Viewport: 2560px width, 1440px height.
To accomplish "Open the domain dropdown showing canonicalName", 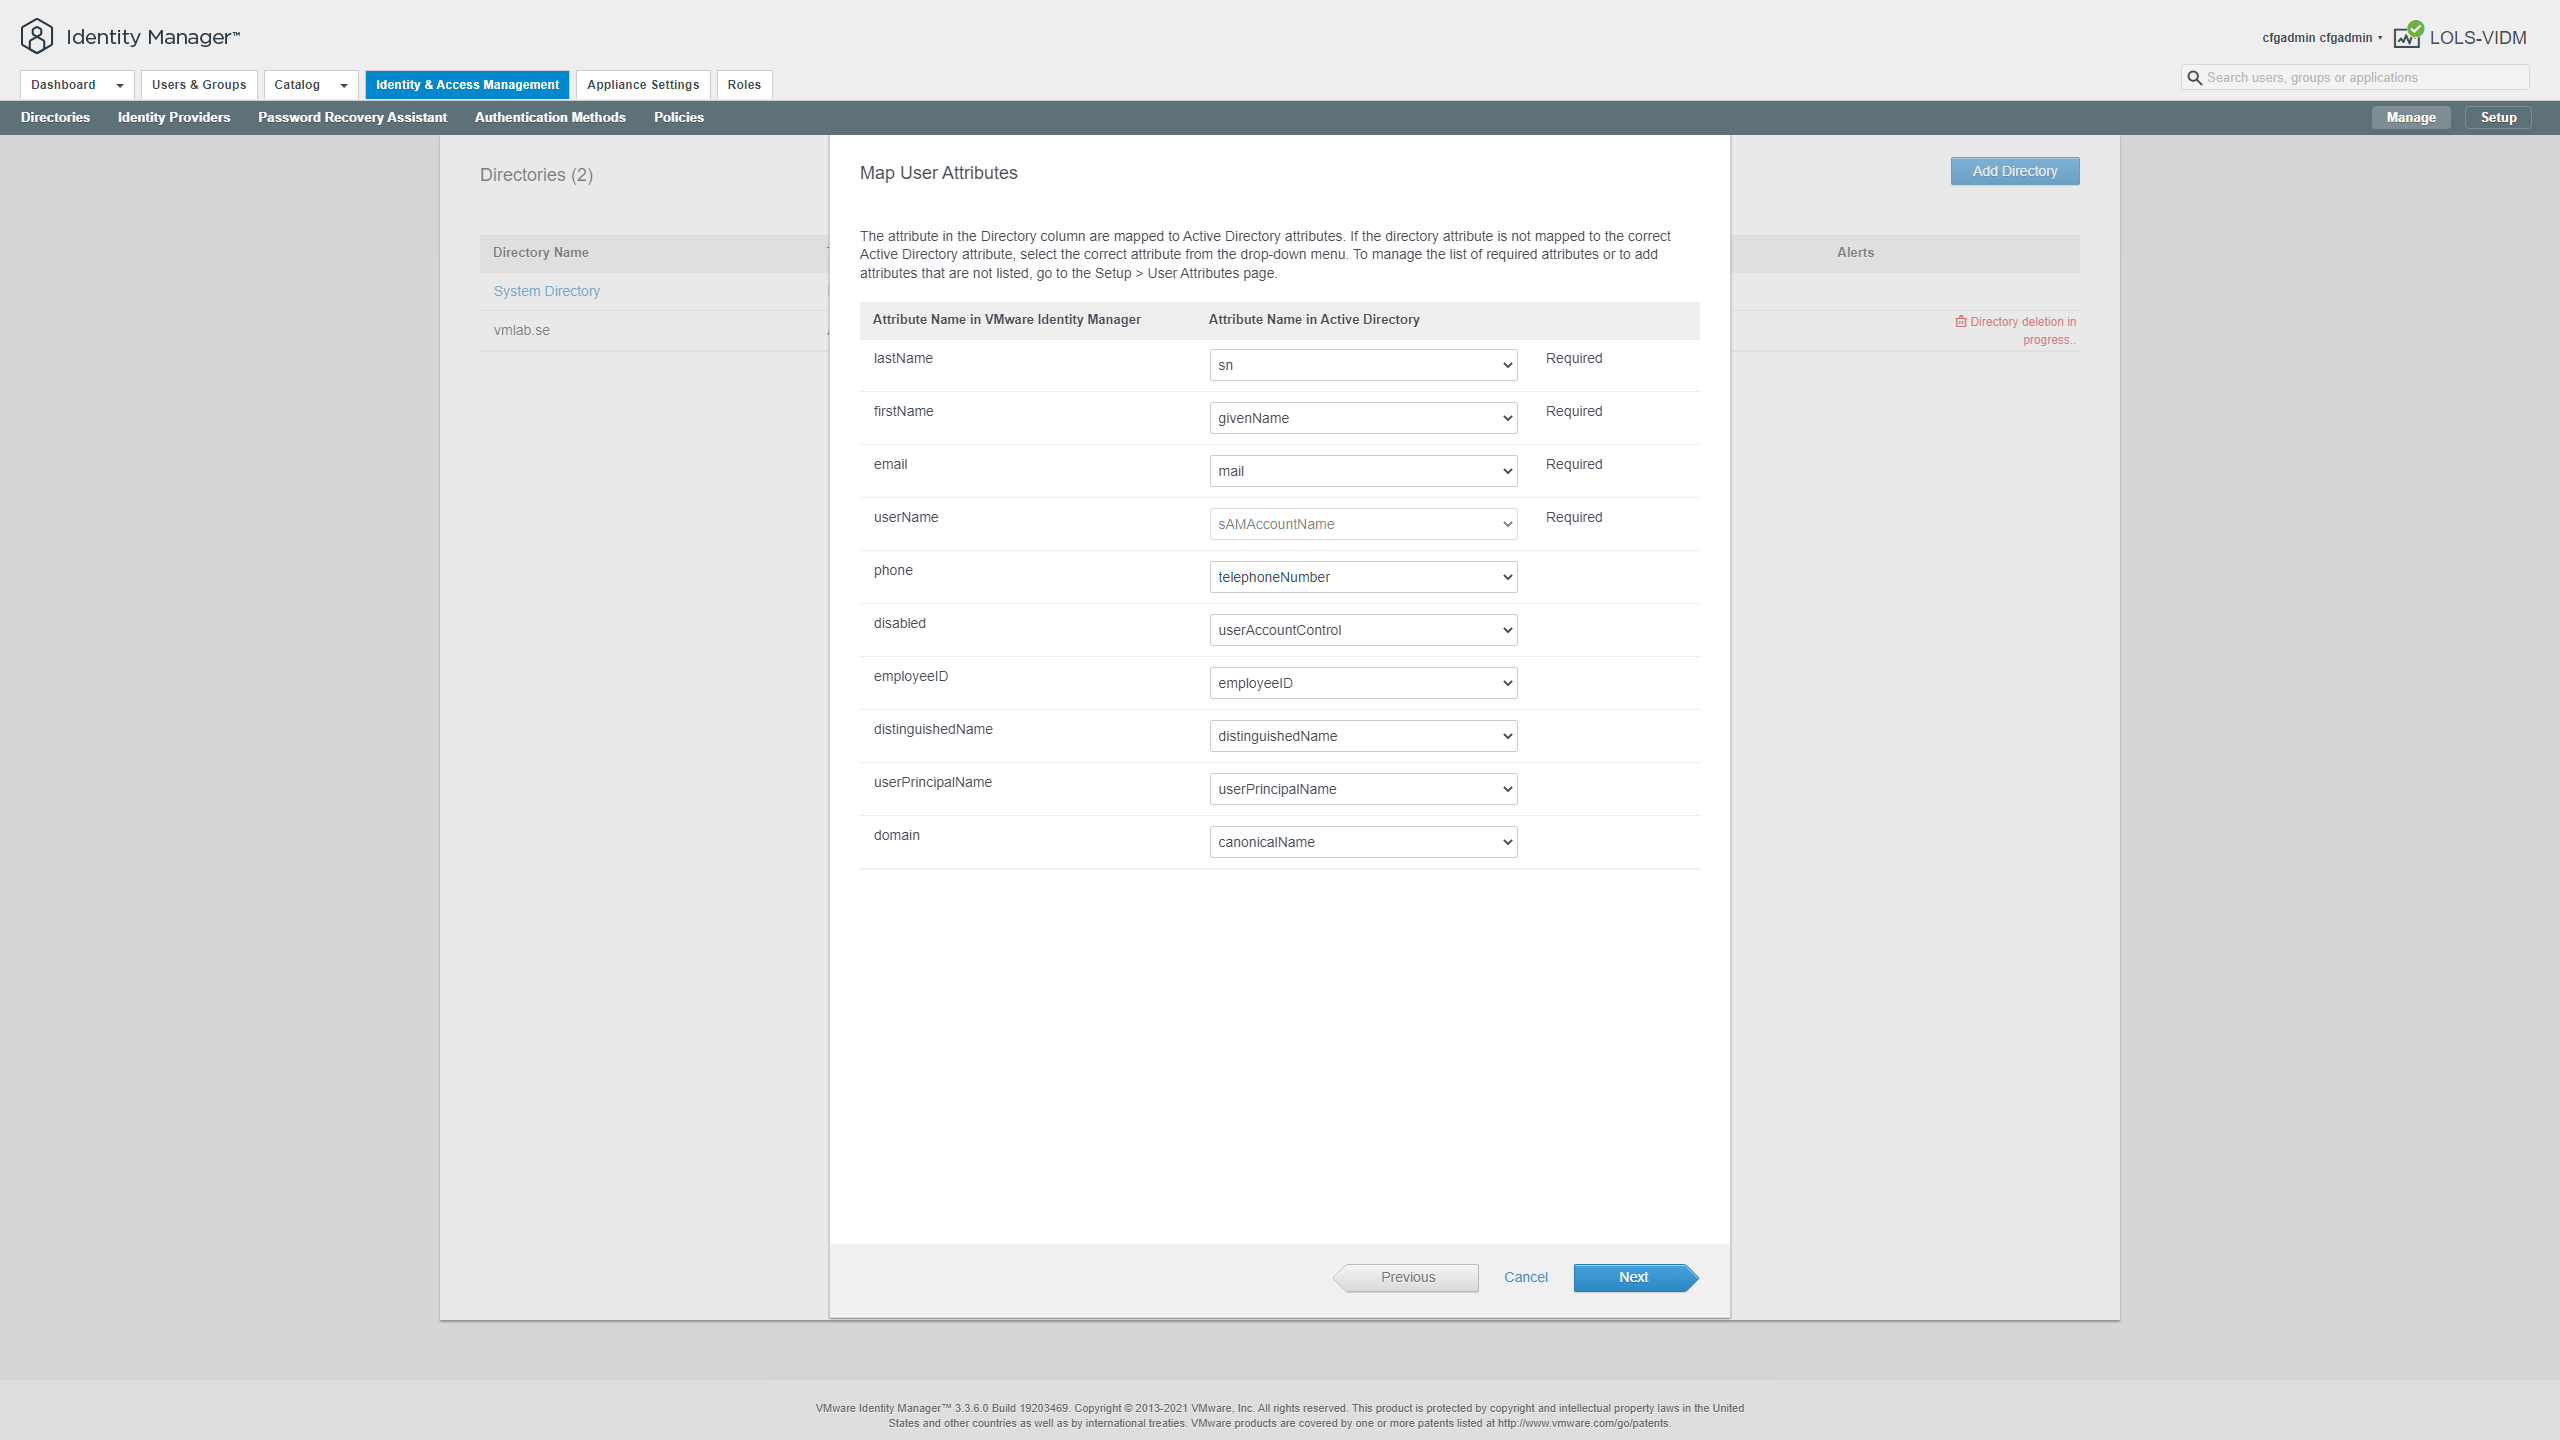I will pos(1363,842).
